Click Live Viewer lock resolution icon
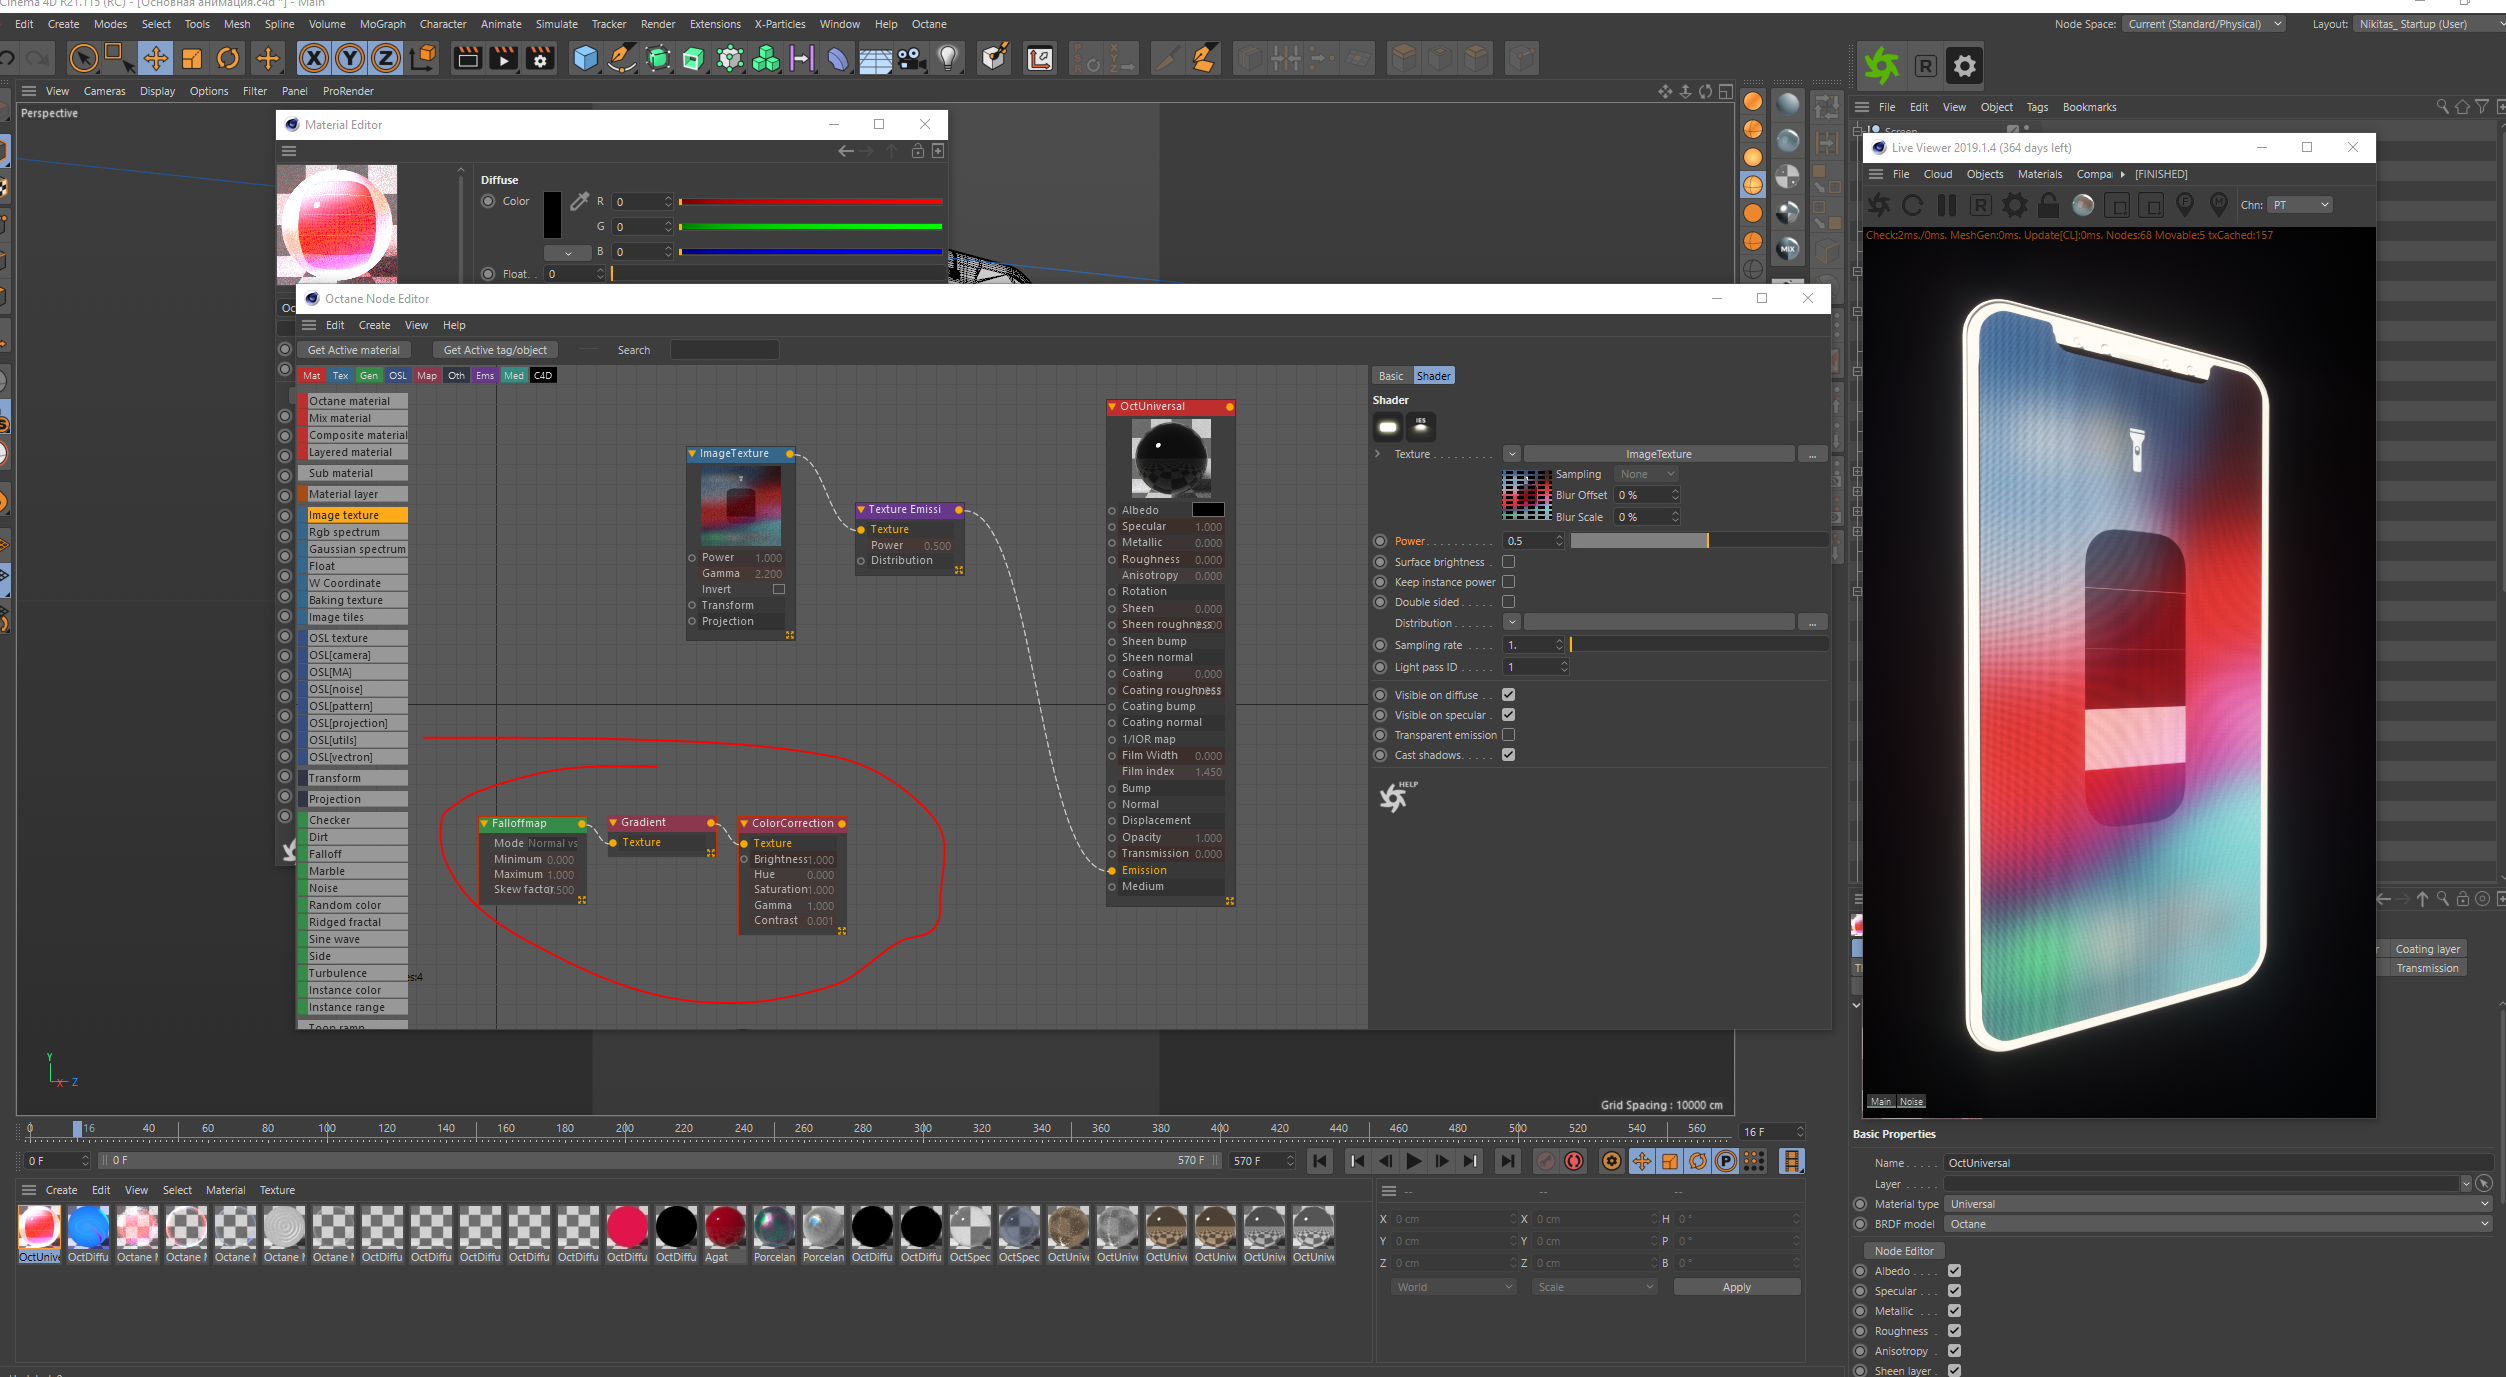The width and height of the screenshot is (2506, 1377). 2048,205
